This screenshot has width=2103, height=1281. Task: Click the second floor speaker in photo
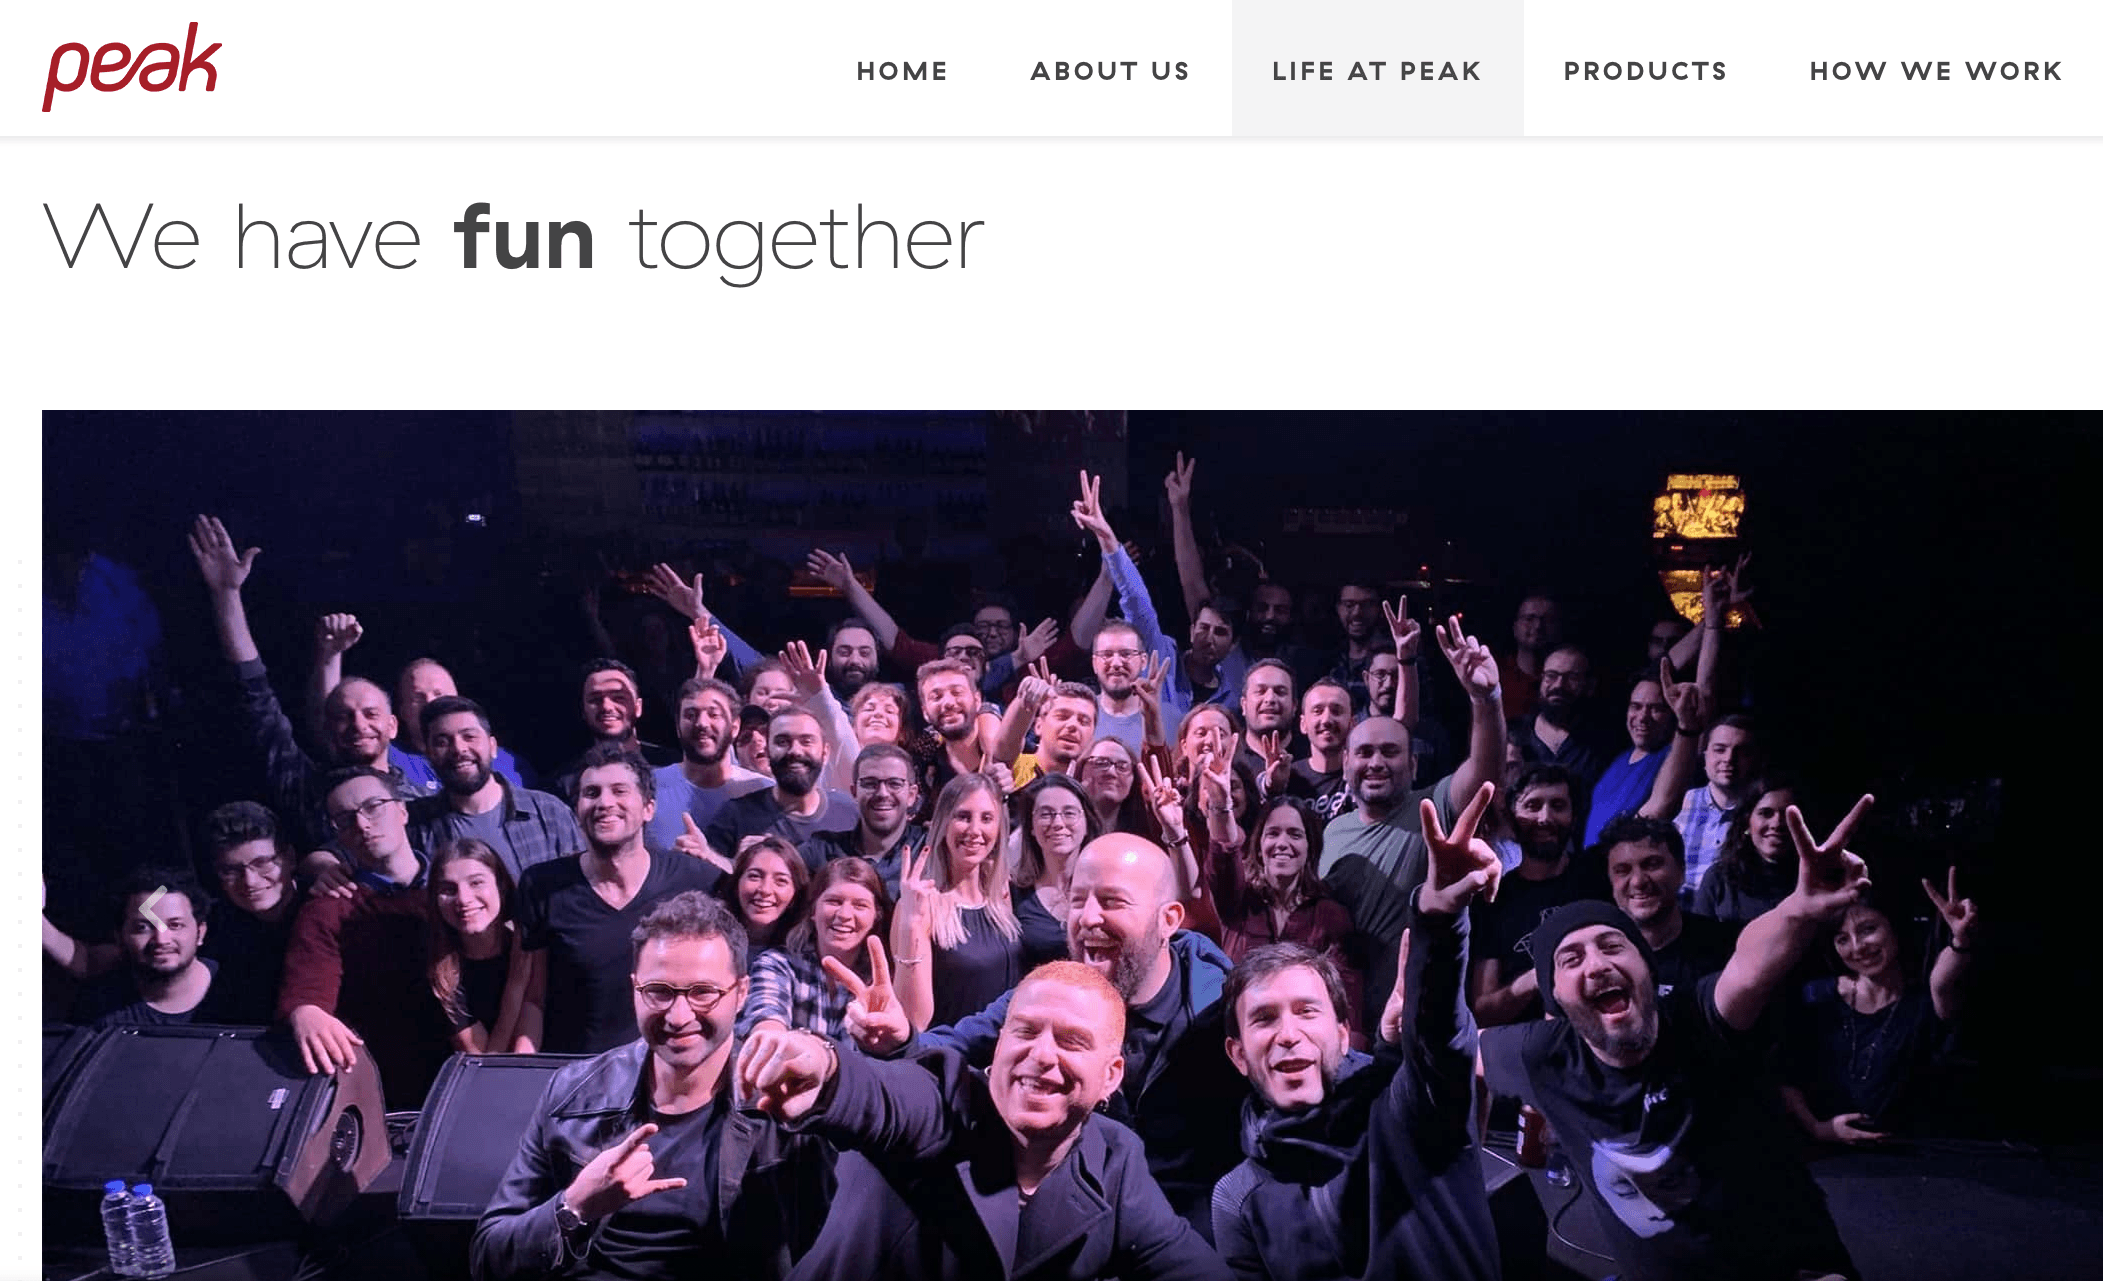[x=490, y=1135]
